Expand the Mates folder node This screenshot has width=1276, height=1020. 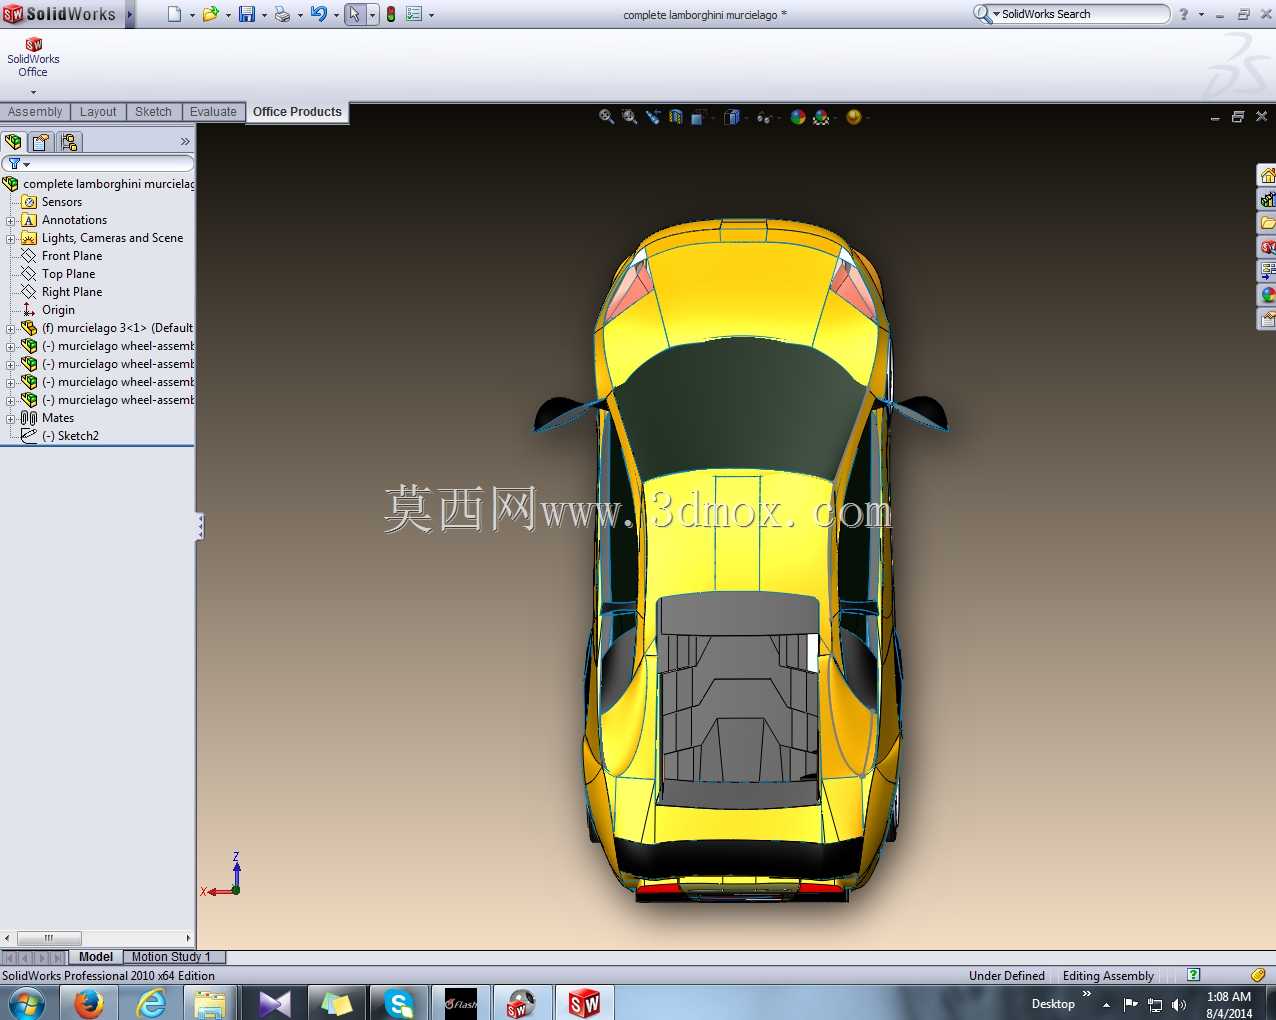tap(11, 419)
